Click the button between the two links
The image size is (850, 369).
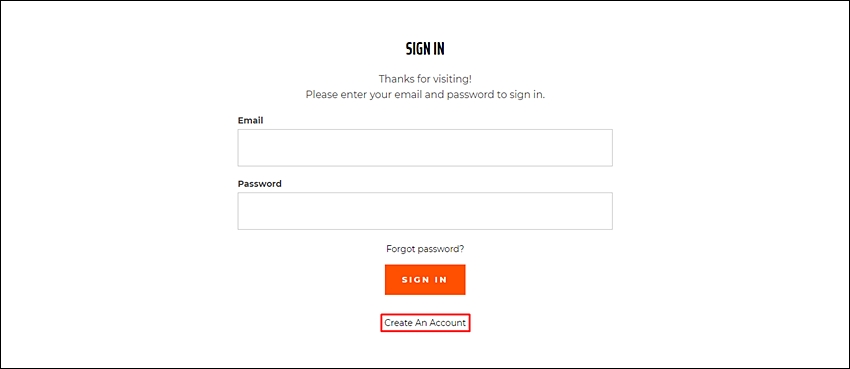(425, 280)
